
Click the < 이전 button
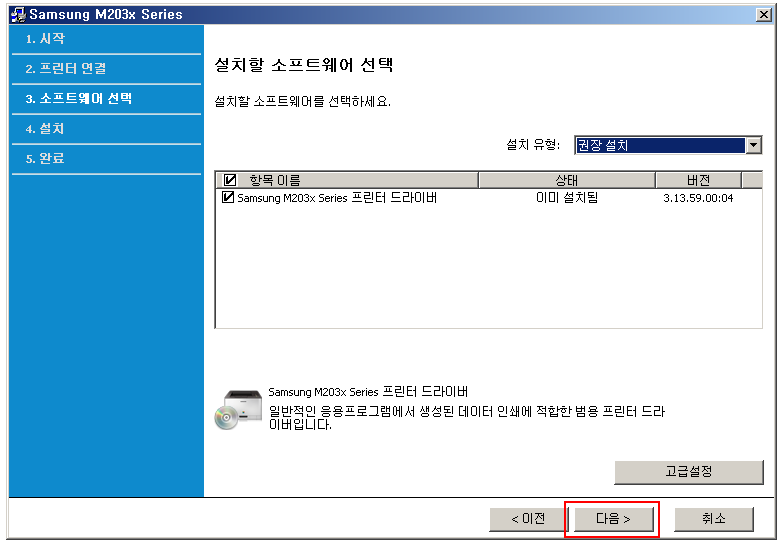coord(528,519)
